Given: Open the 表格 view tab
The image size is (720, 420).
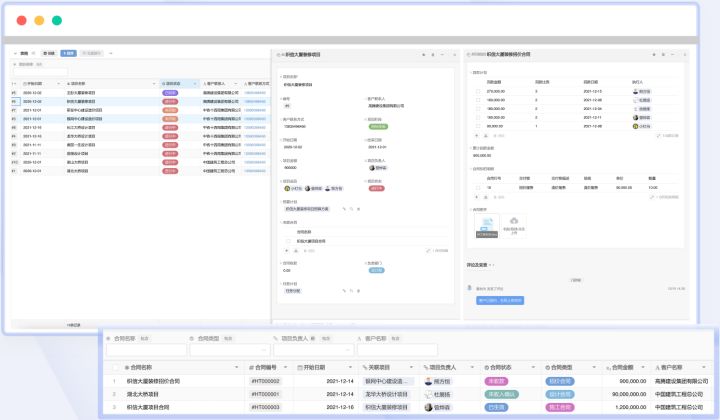Looking at the screenshot, I should 24,52.
